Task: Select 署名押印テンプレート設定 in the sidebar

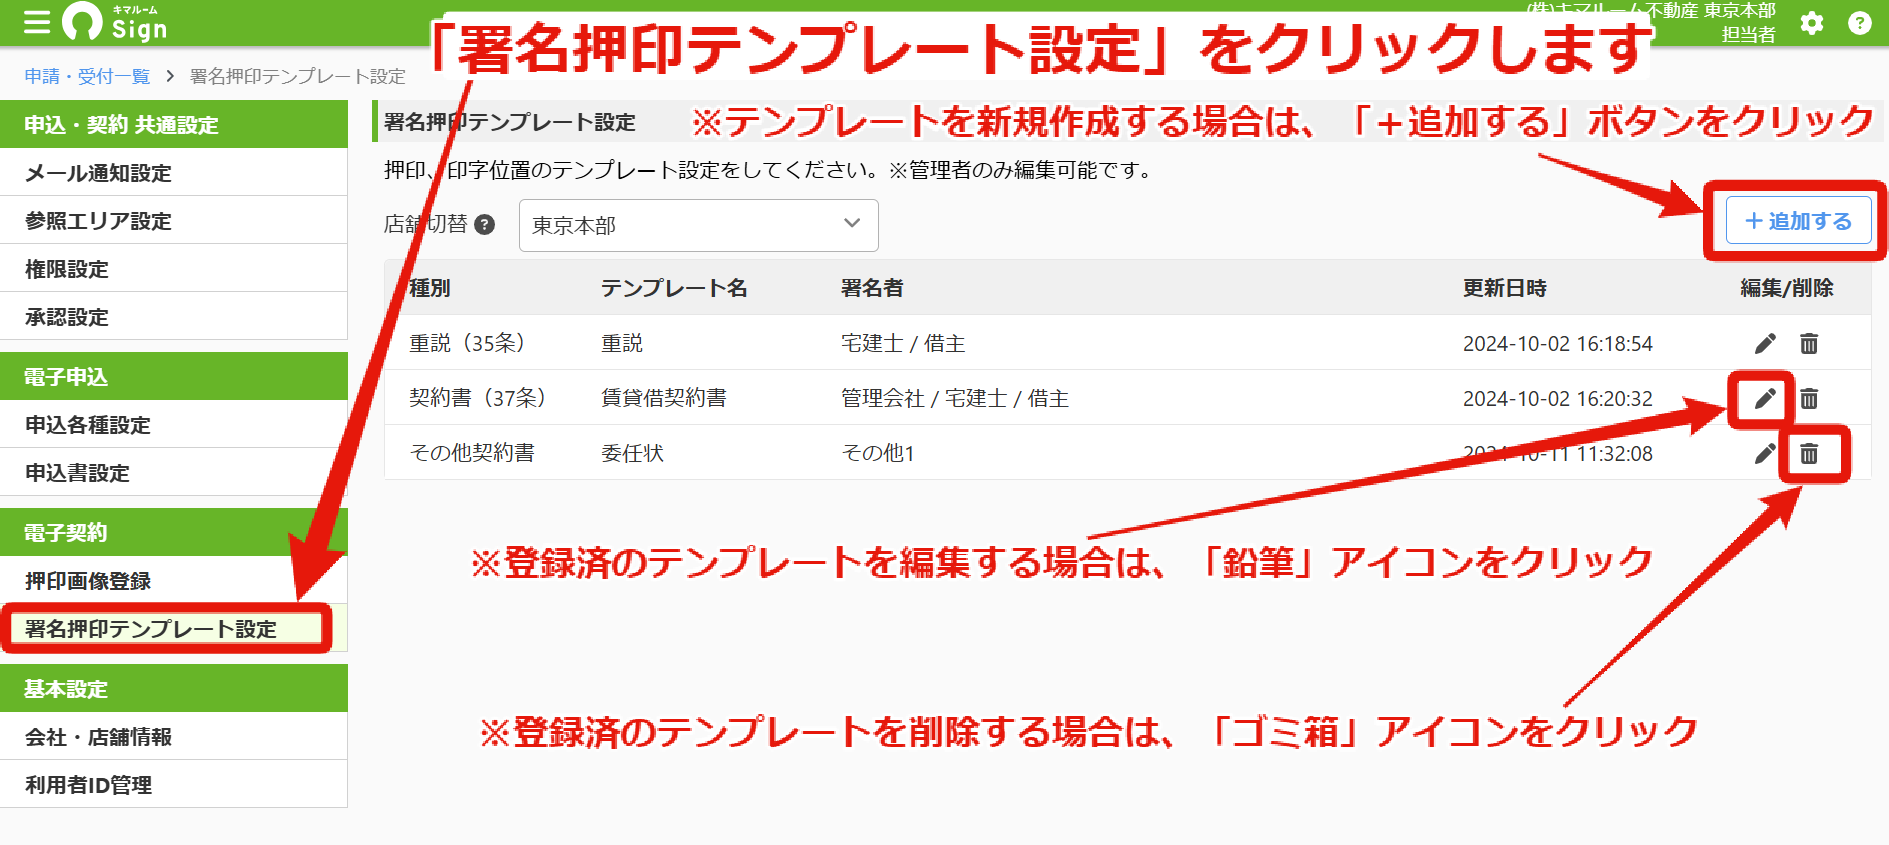Action: tap(174, 629)
